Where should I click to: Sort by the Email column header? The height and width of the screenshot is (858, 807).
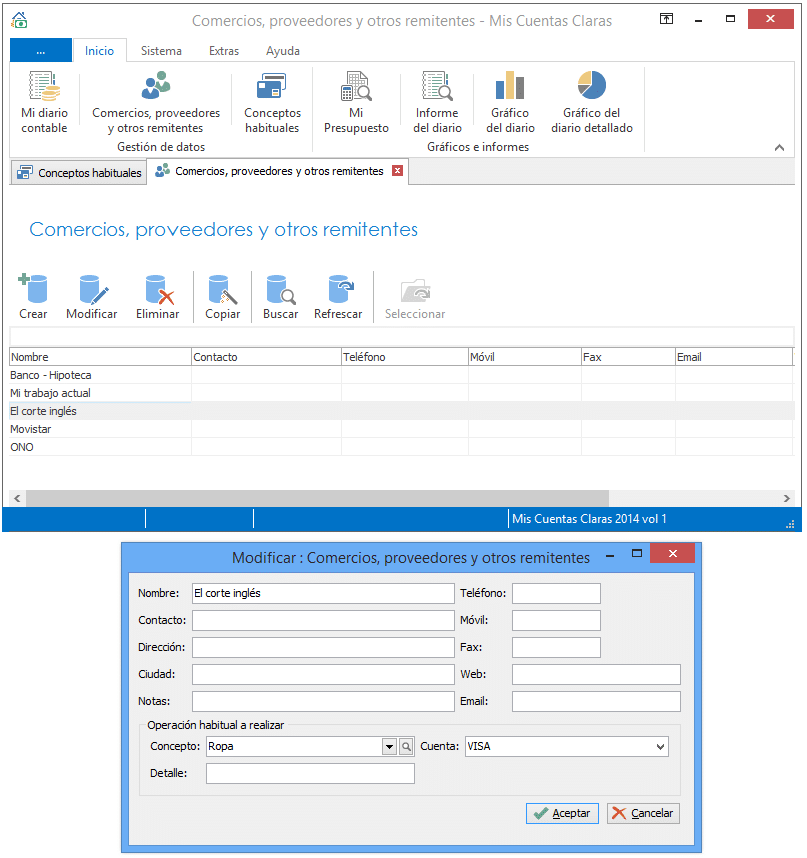tap(734, 357)
